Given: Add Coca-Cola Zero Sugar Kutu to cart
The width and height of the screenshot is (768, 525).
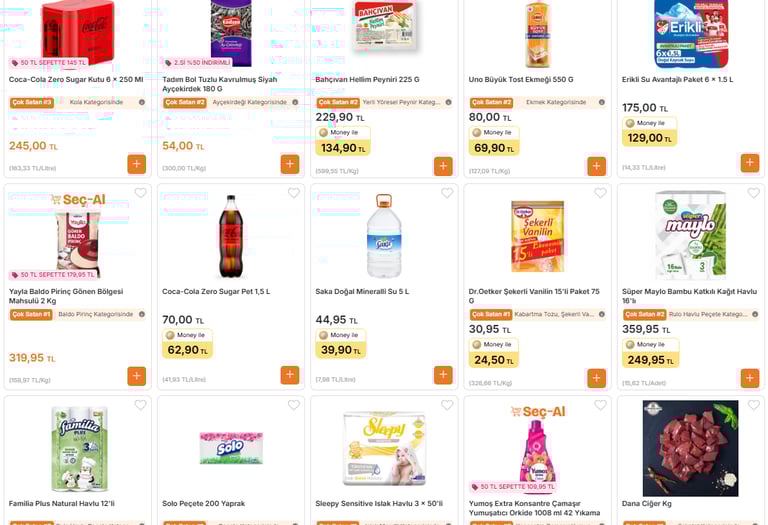Looking at the screenshot, I should point(137,164).
